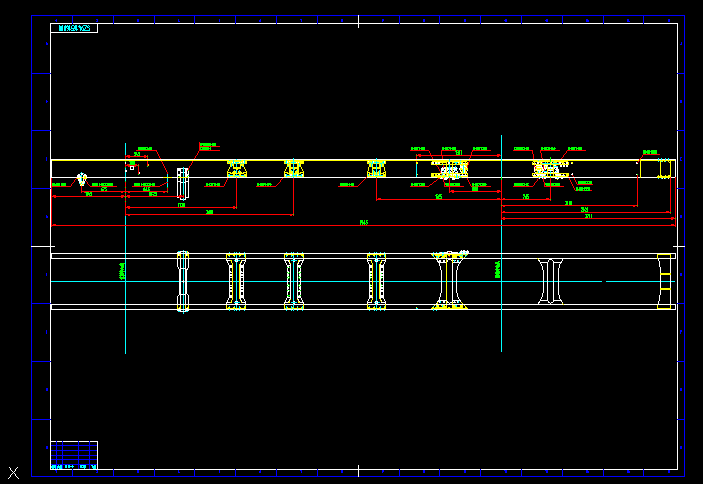This screenshot has height=484, width=703.
Task: Pick the large yellow bracket assembly right of cyan line
Action: 548,171
